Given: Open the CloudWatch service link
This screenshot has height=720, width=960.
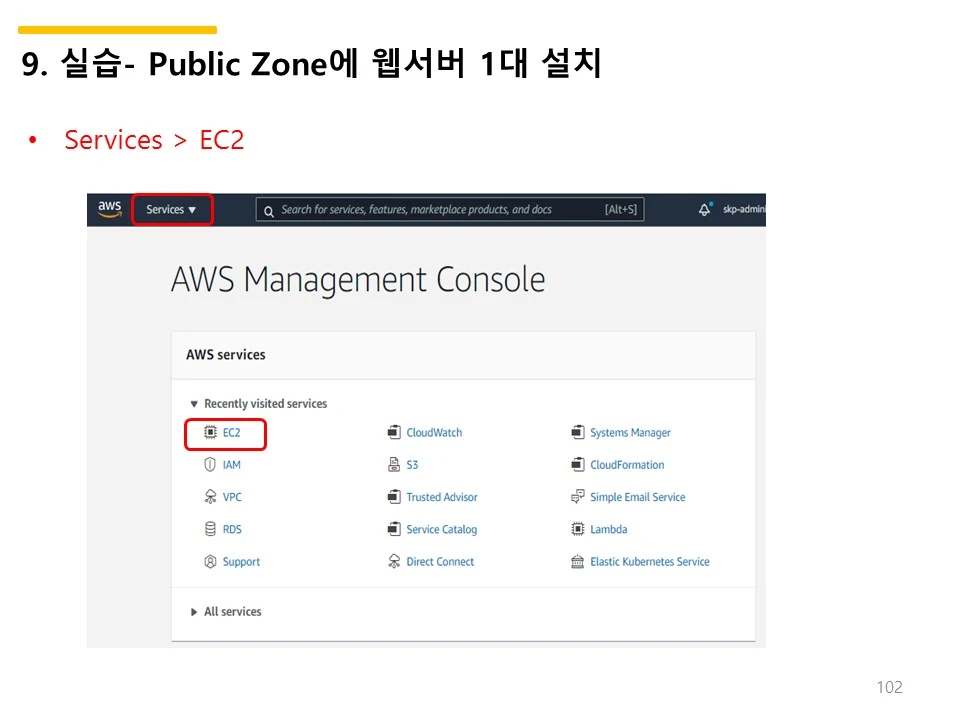Looking at the screenshot, I should [x=434, y=433].
